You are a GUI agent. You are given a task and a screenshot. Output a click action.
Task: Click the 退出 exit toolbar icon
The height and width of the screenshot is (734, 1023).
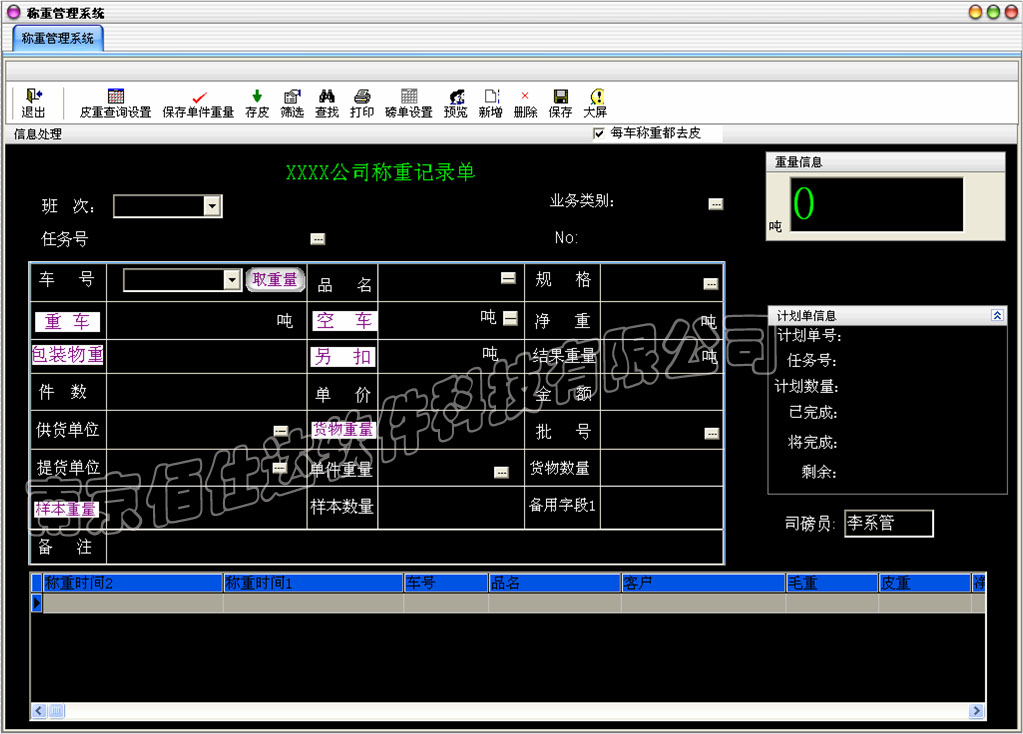[x=33, y=103]
